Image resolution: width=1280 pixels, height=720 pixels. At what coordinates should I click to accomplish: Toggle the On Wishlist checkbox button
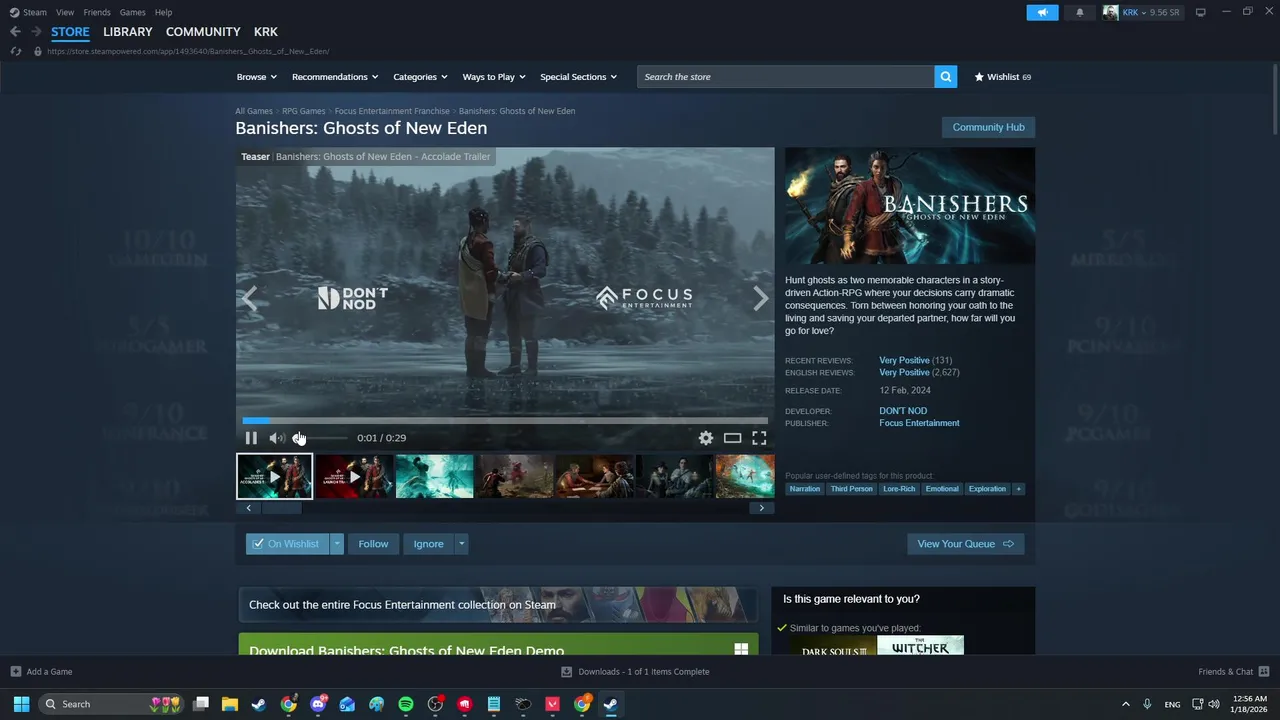(287, 544)
